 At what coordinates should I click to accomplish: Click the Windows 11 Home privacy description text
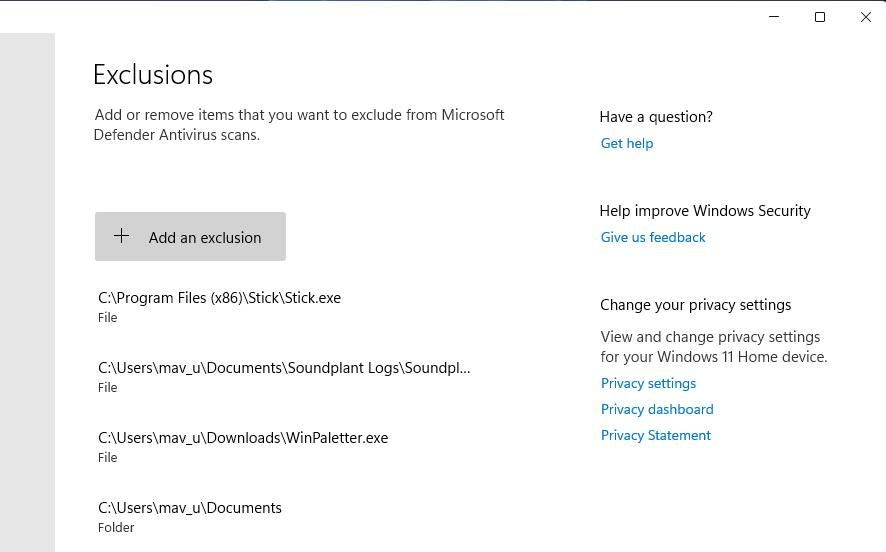pos(713,347)
